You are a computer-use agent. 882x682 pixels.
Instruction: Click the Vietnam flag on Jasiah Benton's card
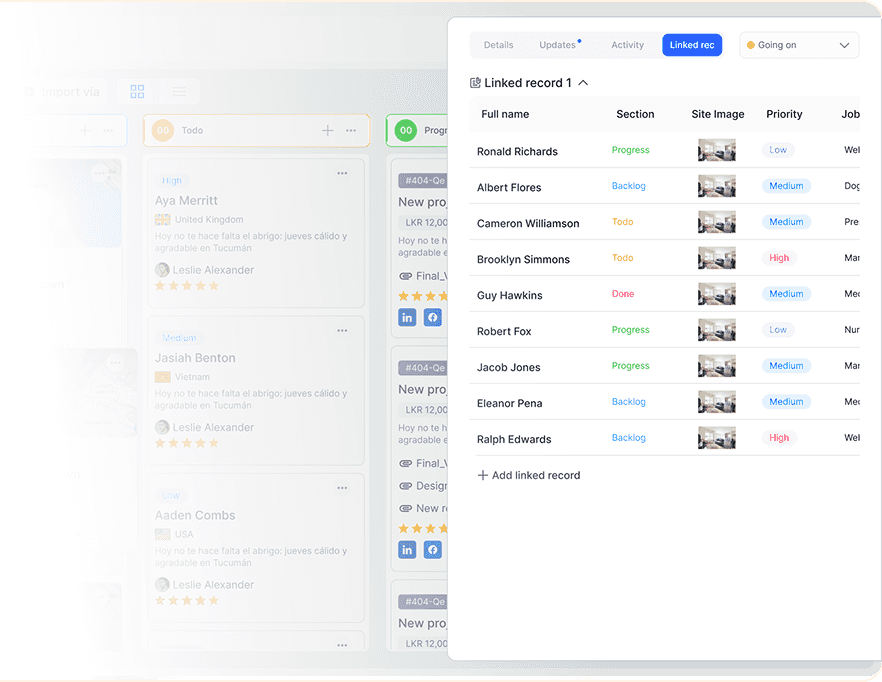(x=162, y=377)
